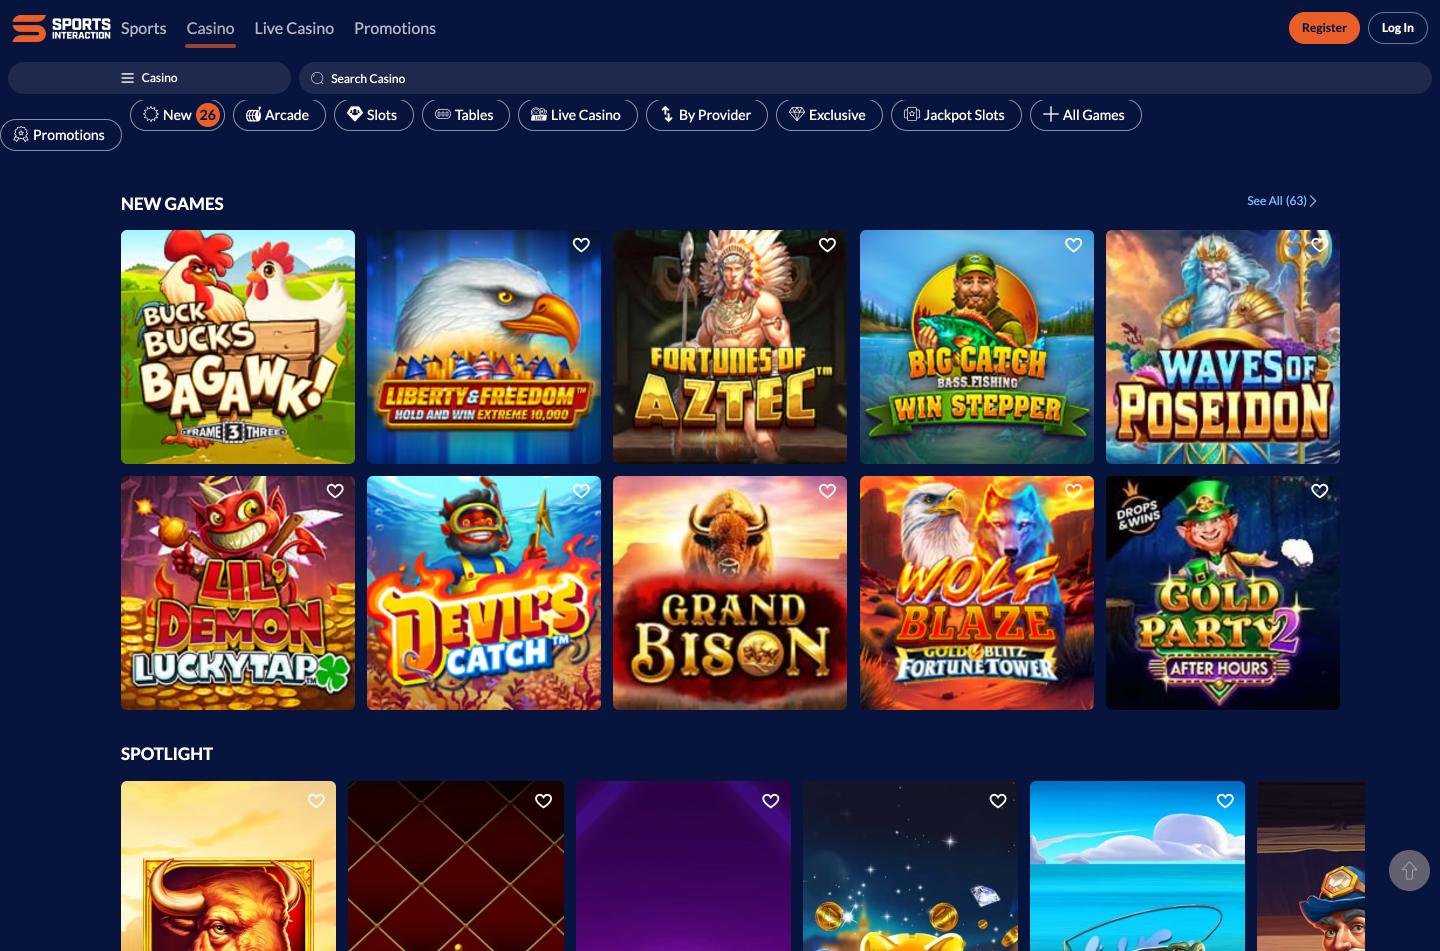The width and height of the screenshot is (1440, 951).
Task: Open the Sports section
Action: 144,28
